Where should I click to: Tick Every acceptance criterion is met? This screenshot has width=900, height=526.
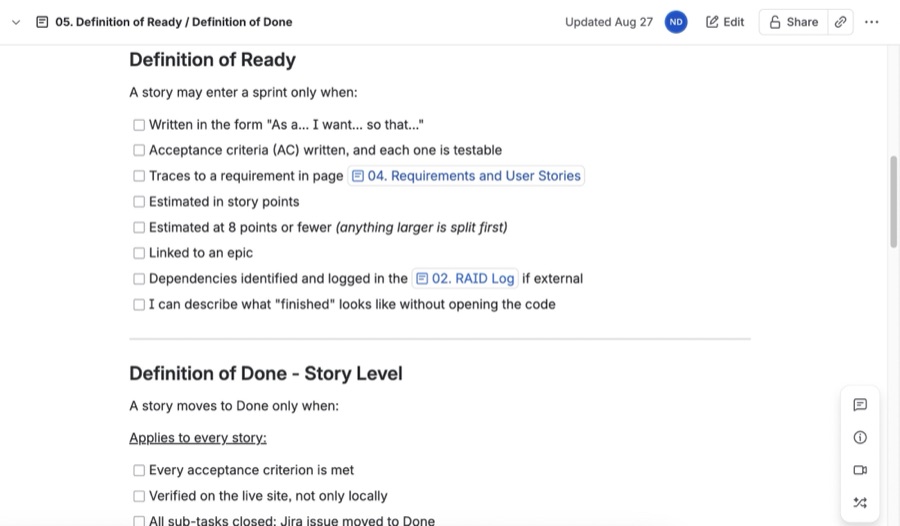pos(139,470)
